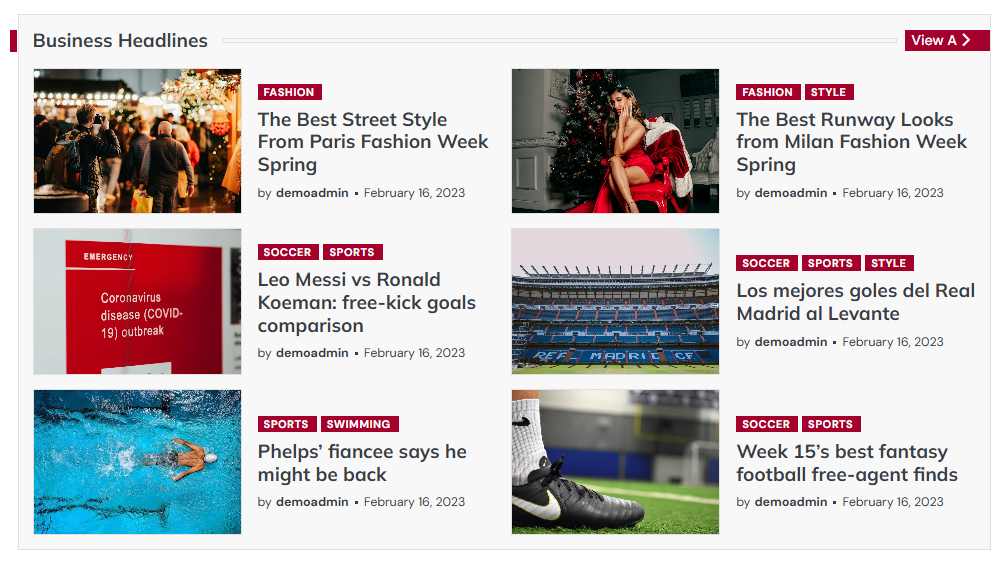Select the STYLE tag on the Milan article
Image resolution: width=1005 pixels, height=564 pixels.
pos(828,92)
